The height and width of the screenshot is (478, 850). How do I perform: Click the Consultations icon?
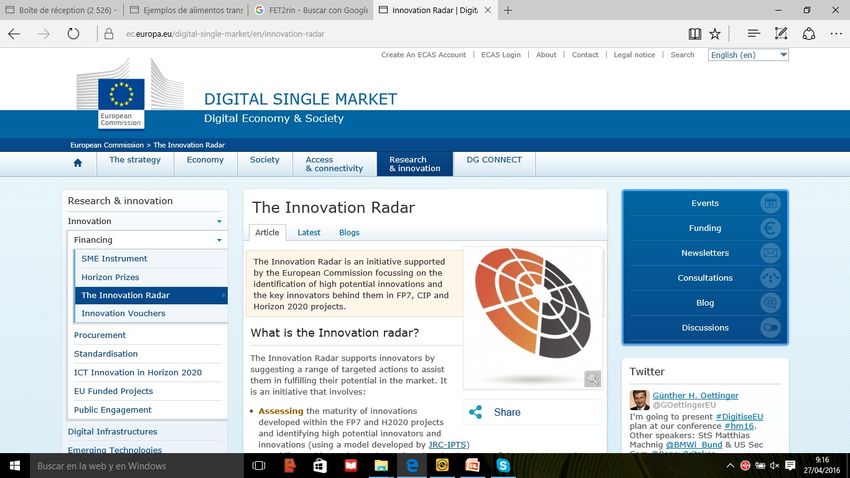(770, 278)
